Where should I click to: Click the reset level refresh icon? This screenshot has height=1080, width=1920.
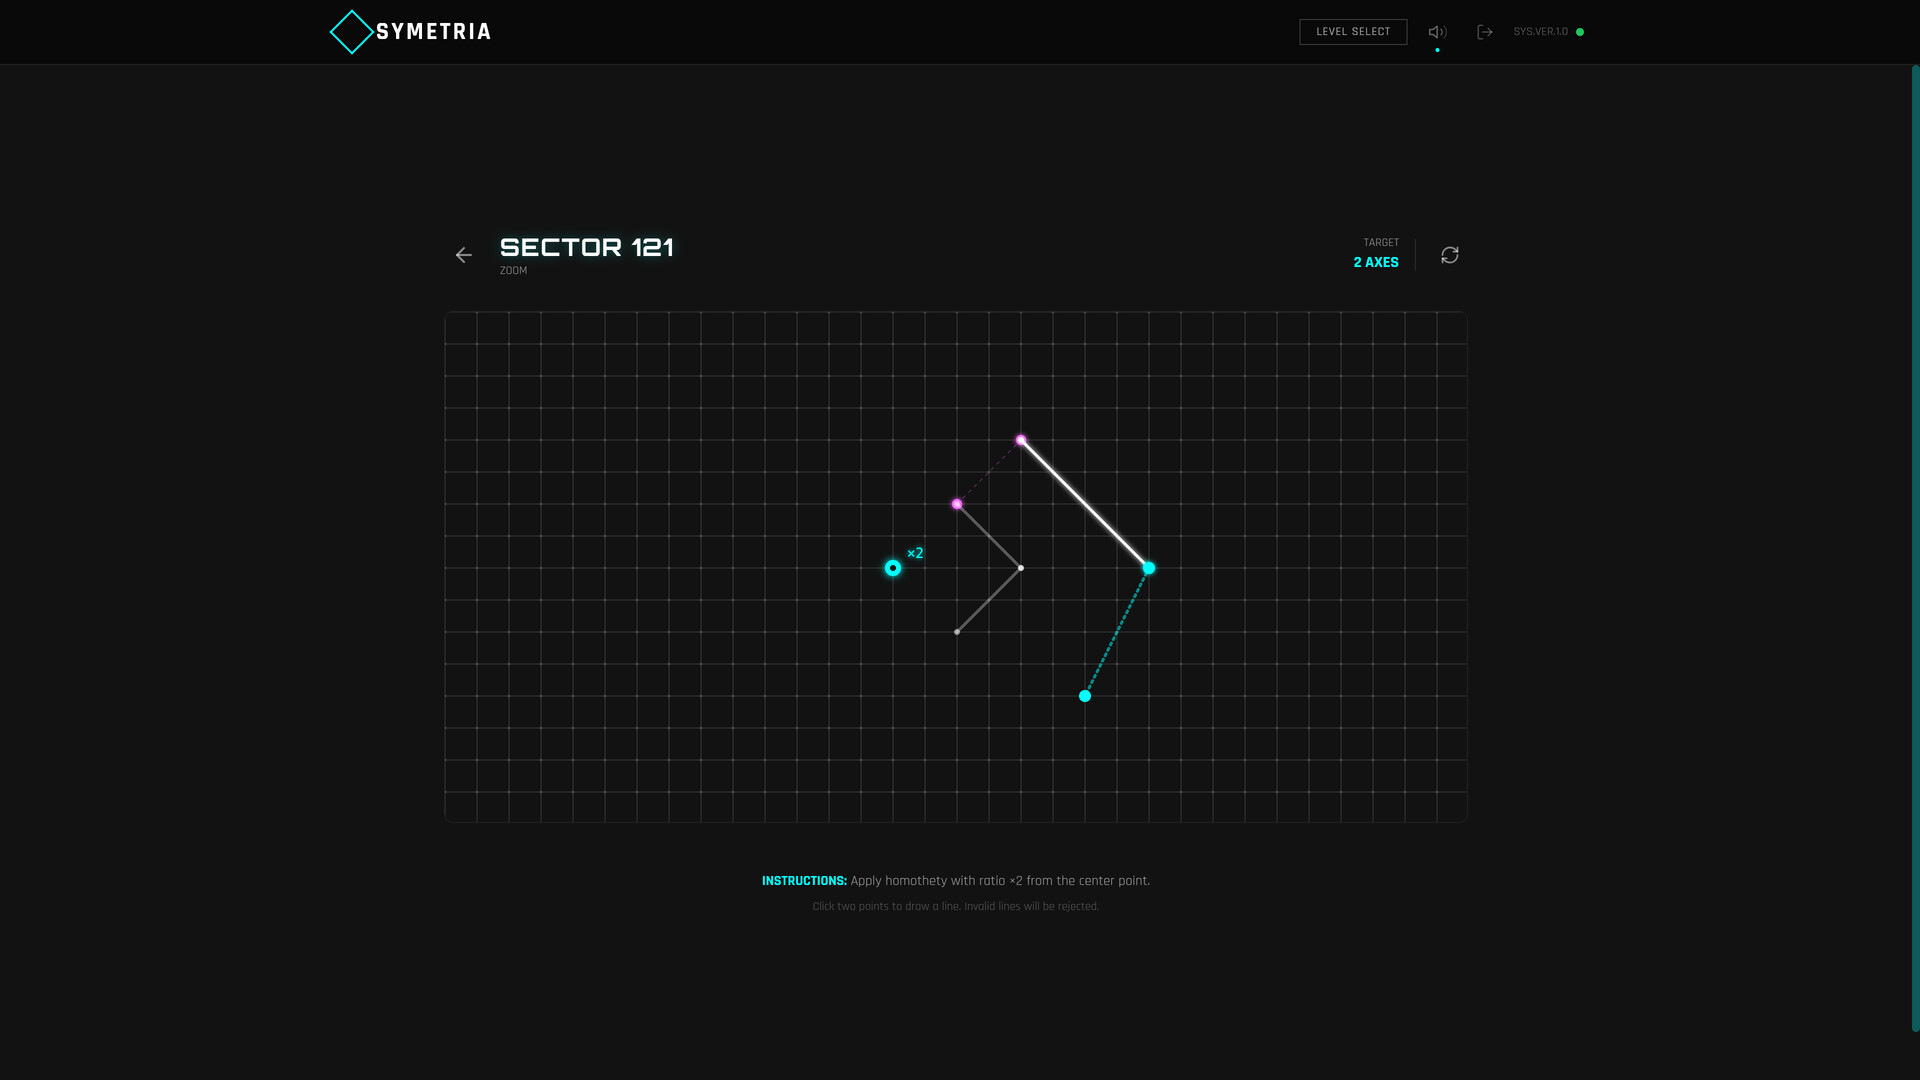click(1449, 255)
